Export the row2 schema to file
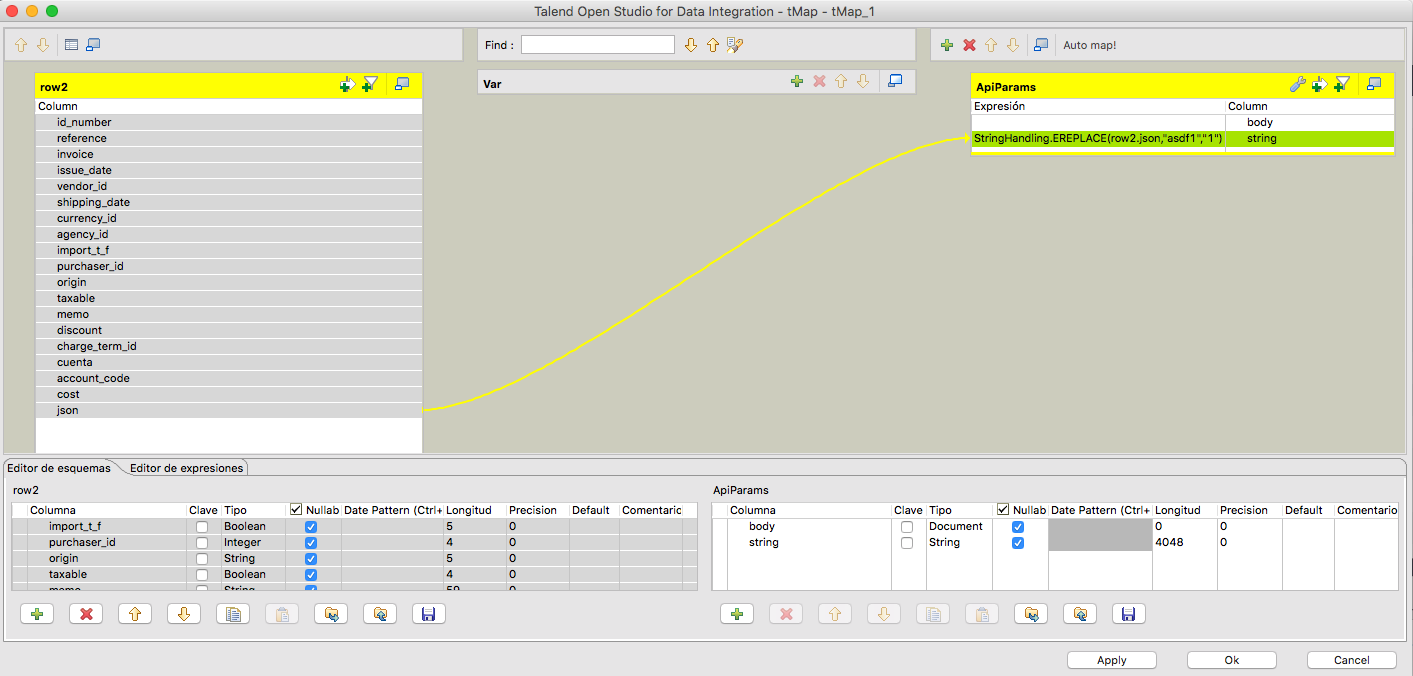 [380, 614]
